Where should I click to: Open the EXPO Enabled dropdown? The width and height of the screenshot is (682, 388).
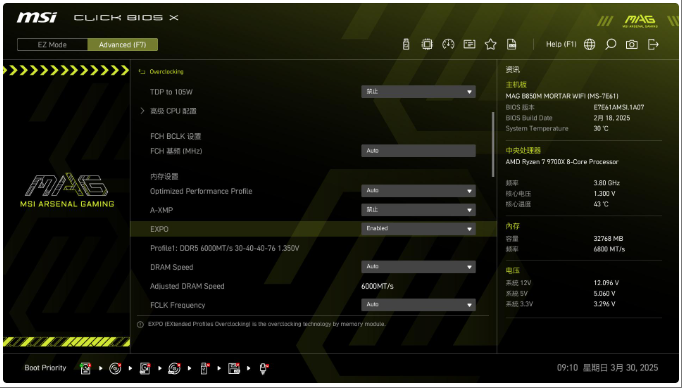tap(418, 229)
